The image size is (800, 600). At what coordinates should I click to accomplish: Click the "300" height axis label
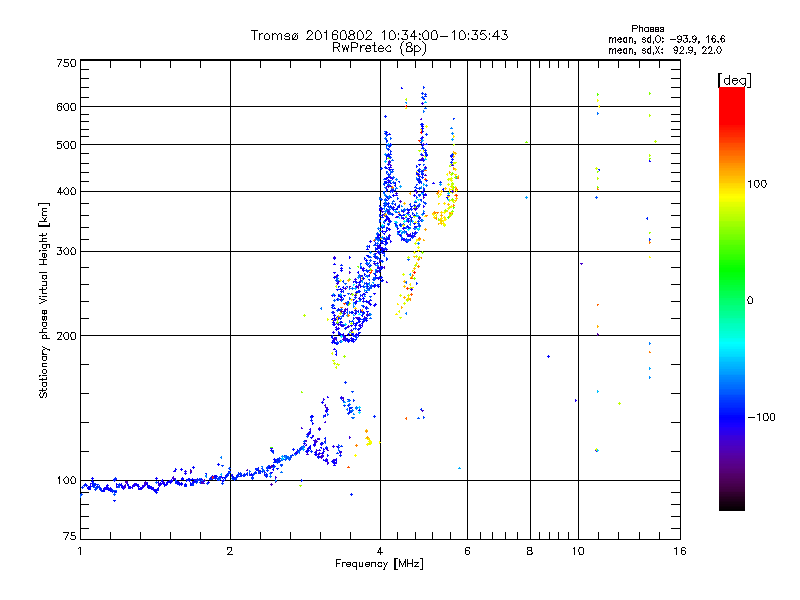pyautogui.click(x=66, y=252)
